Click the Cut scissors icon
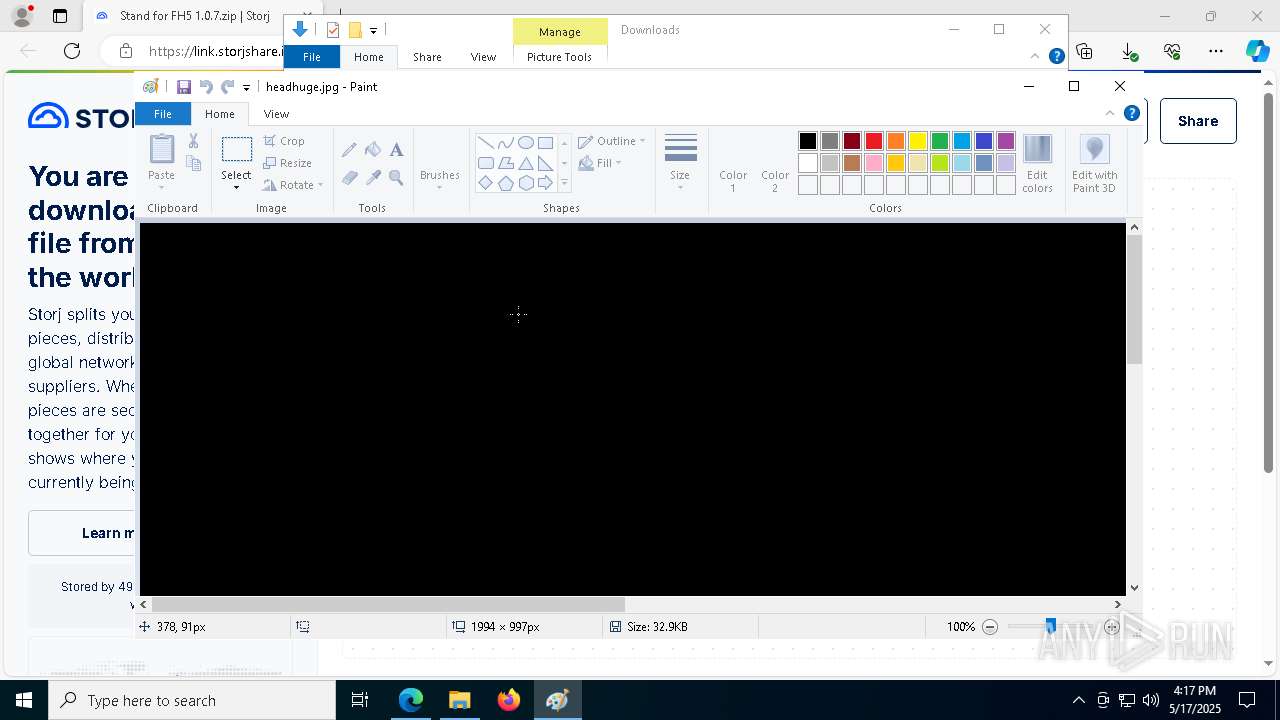The image size is (1280, 720). pos(193,141)
